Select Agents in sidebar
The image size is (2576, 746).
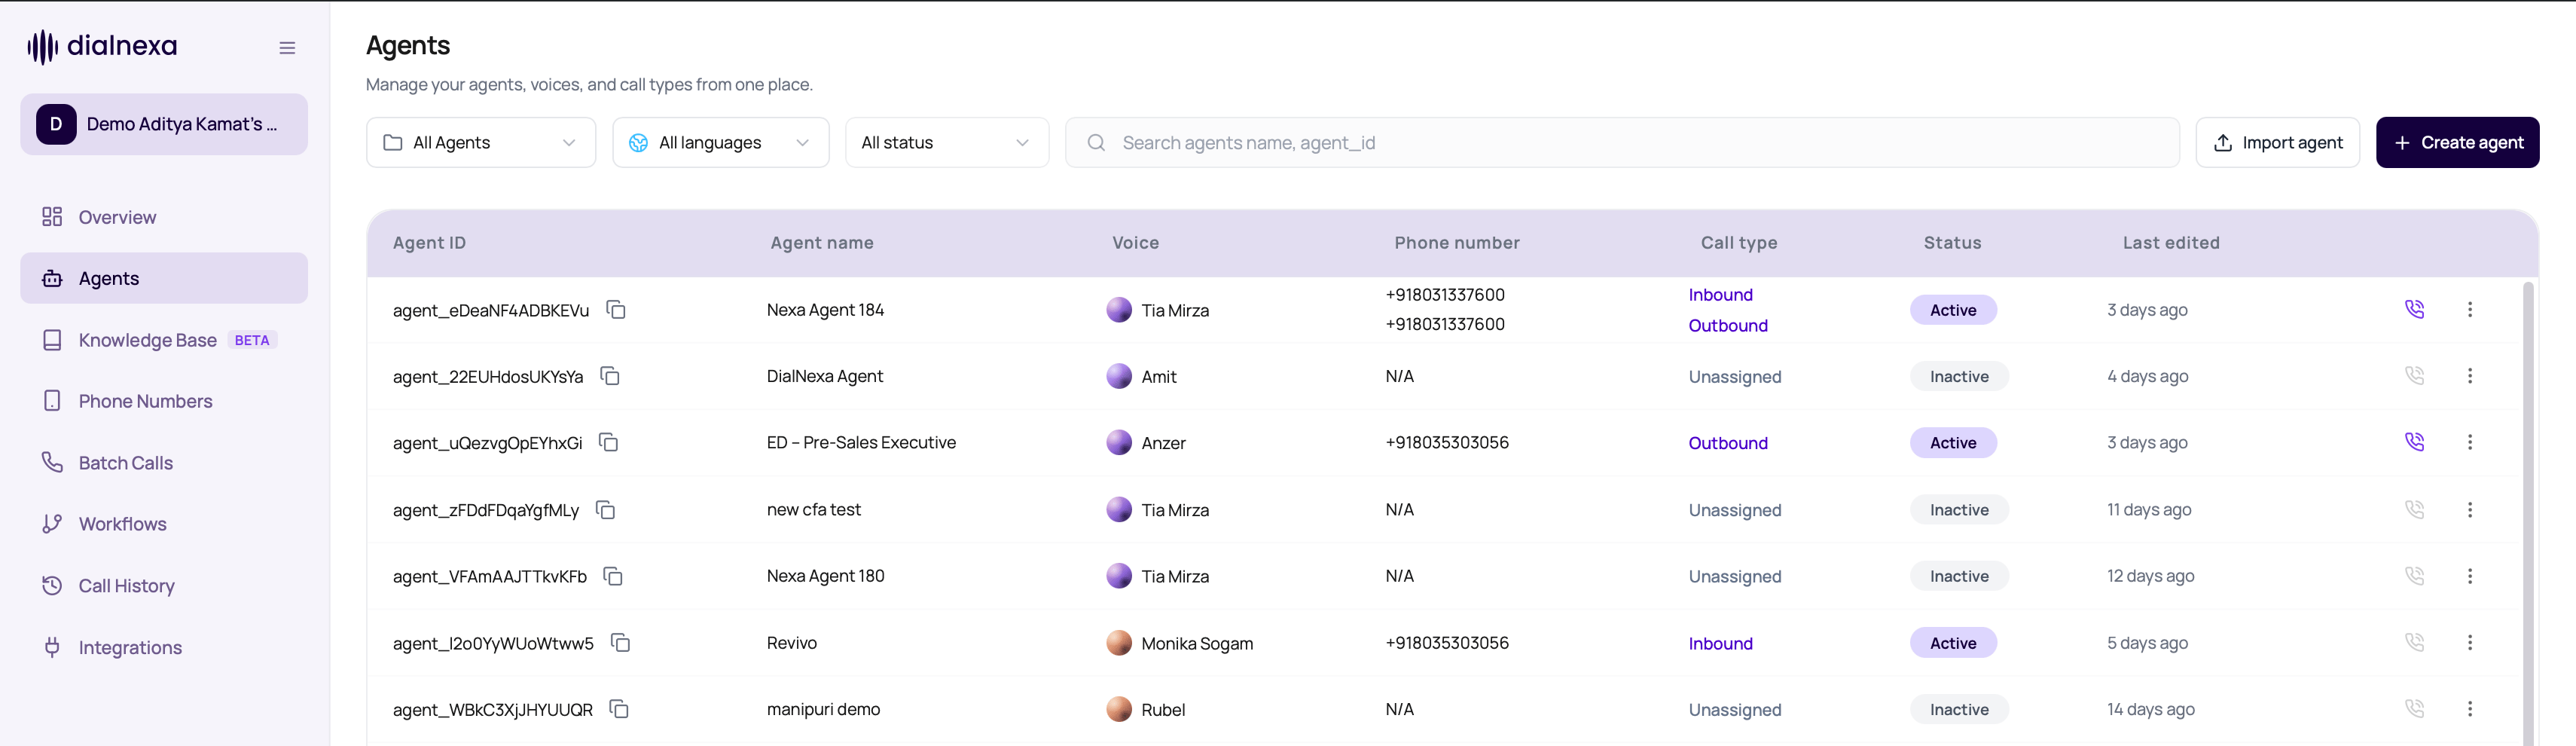coord(164,278)
